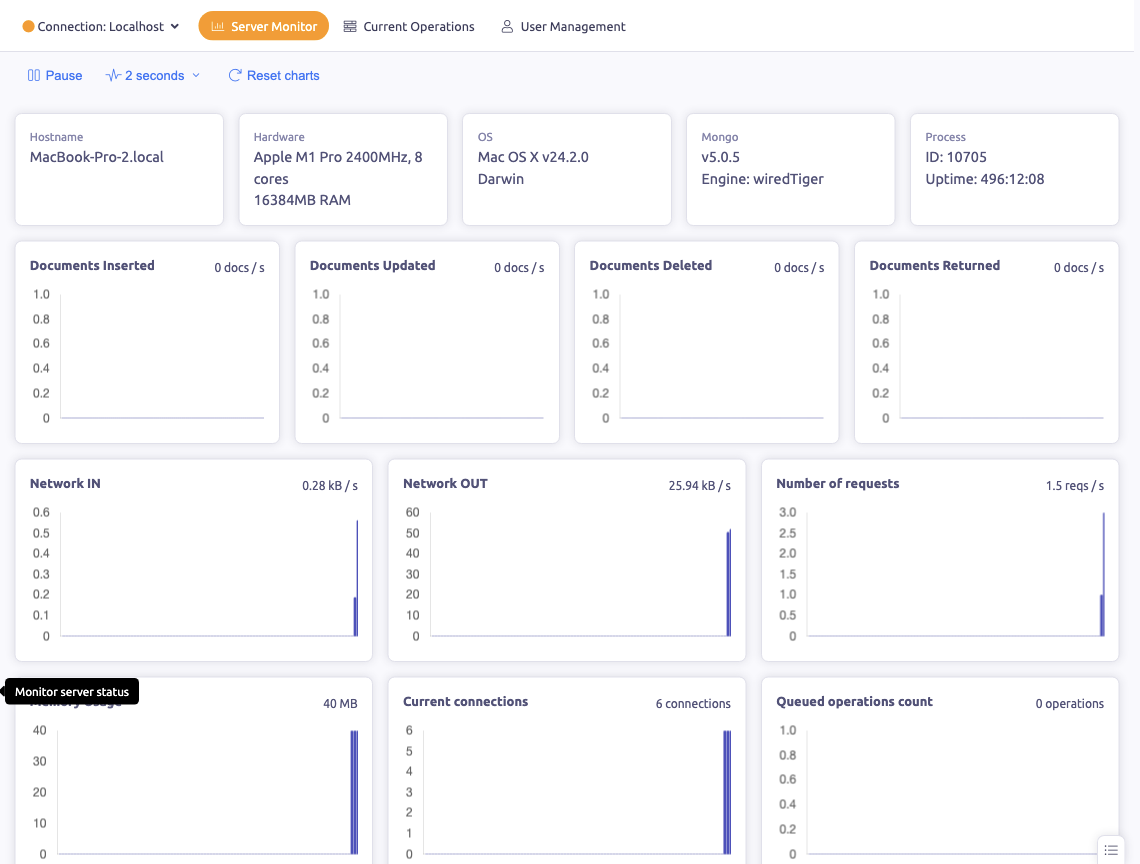Pause the live chart monitoring
This screenshot has height=864, width=1140.
tap(54, 75)
